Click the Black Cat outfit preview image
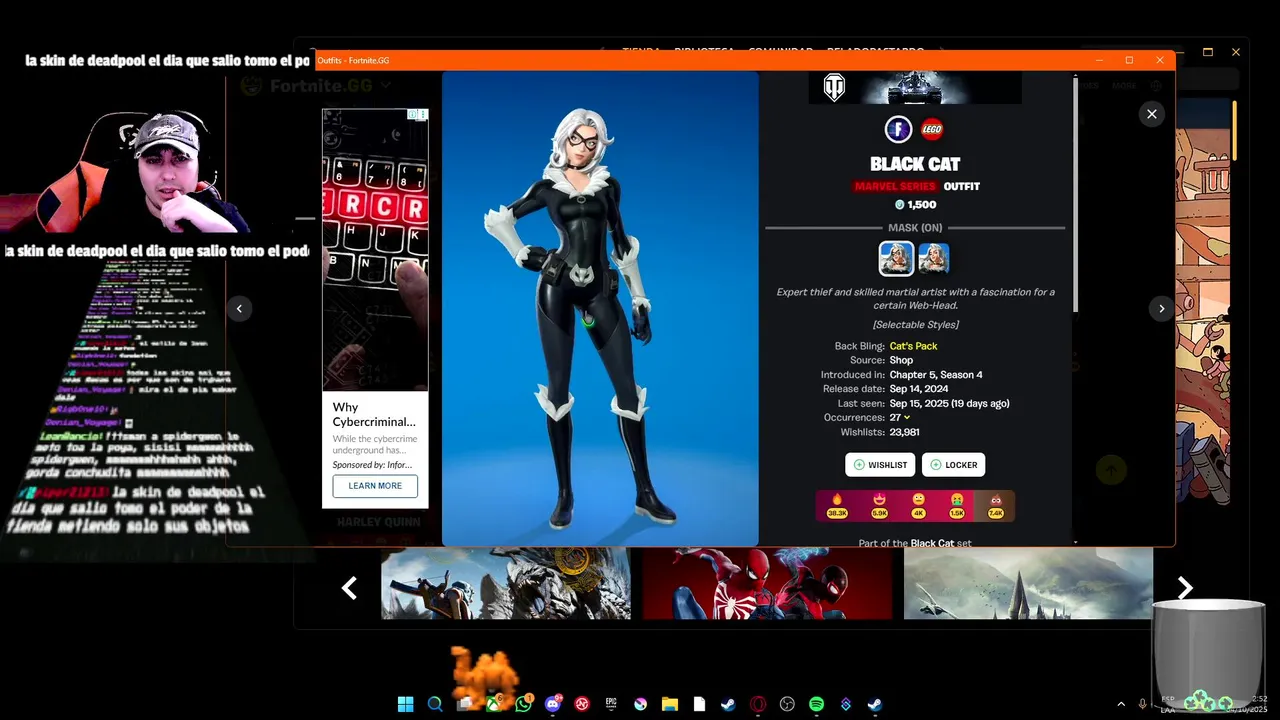 600,308
